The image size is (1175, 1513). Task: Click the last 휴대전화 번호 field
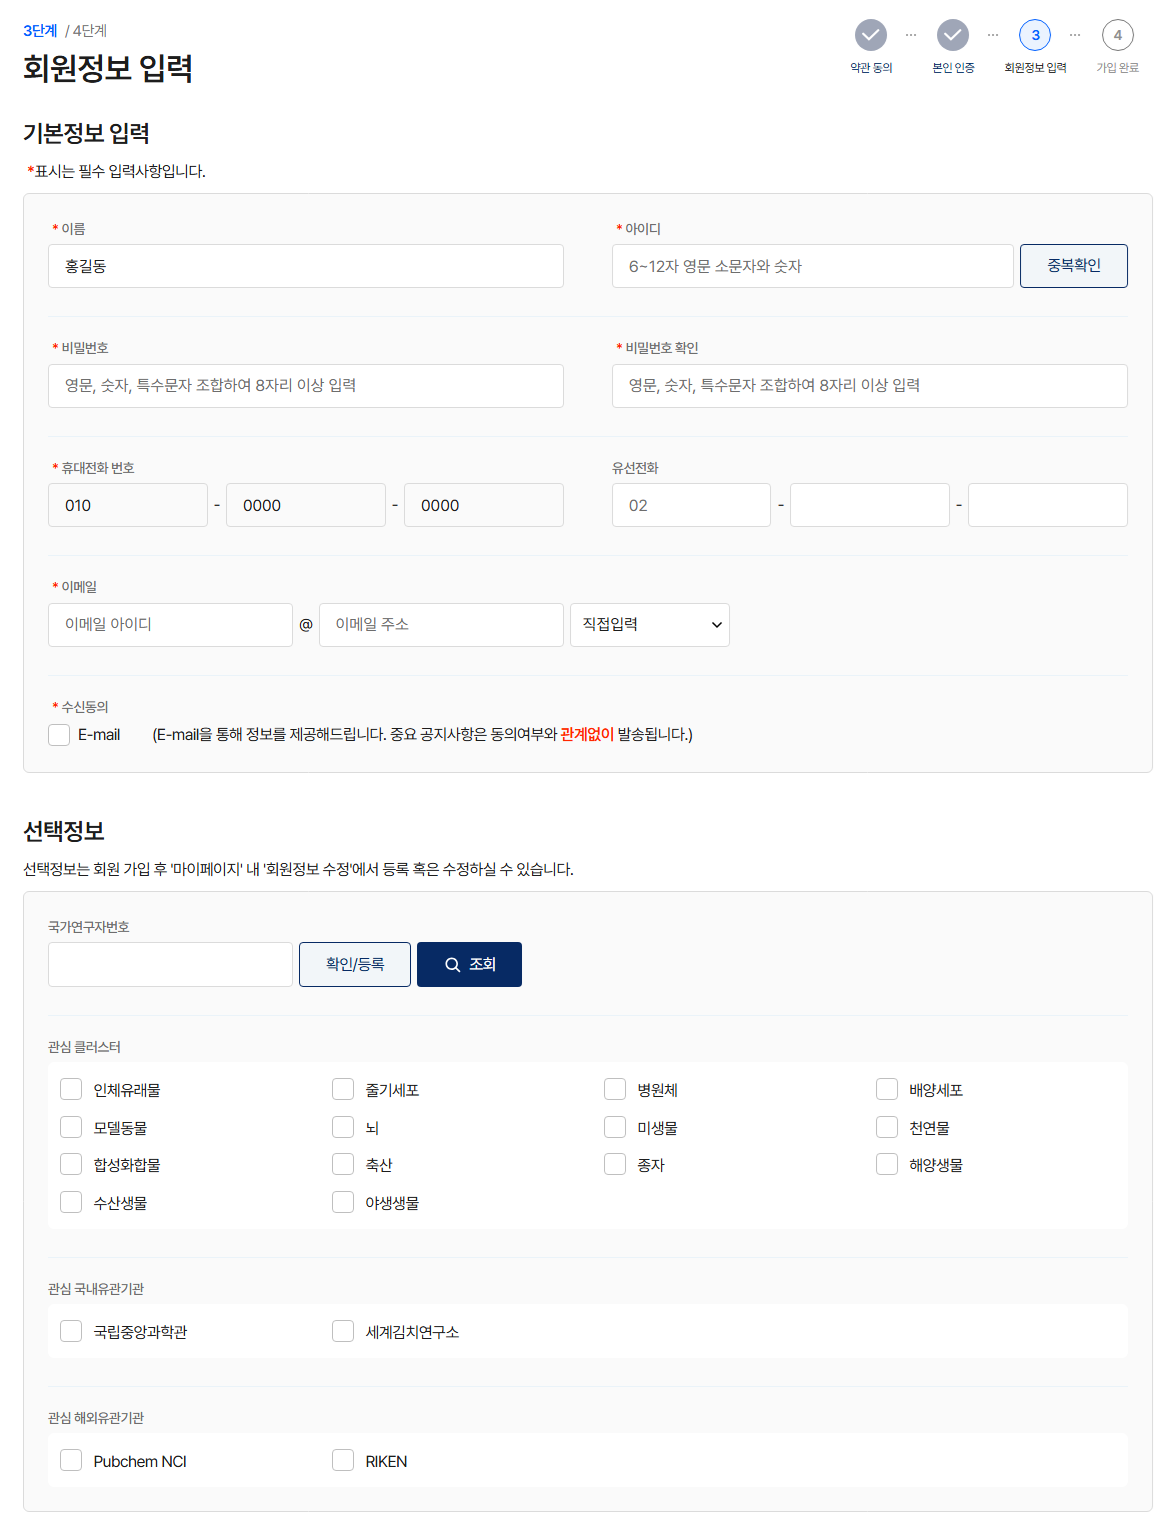[484, 505]
